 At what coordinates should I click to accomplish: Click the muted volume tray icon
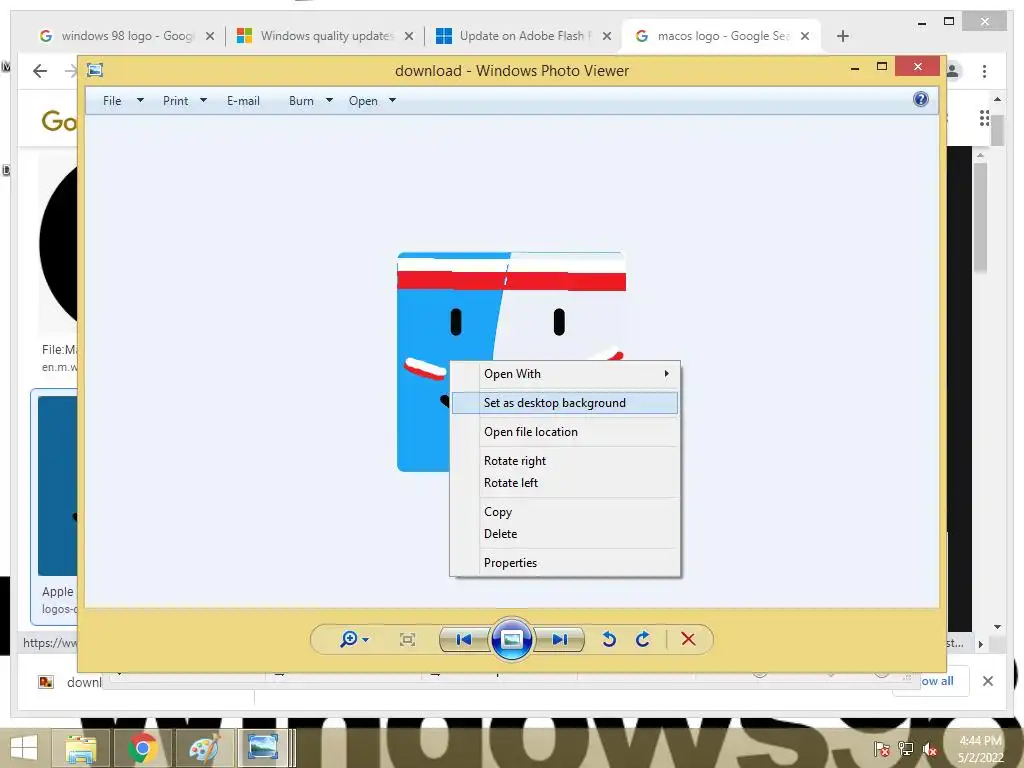[930, 749]
